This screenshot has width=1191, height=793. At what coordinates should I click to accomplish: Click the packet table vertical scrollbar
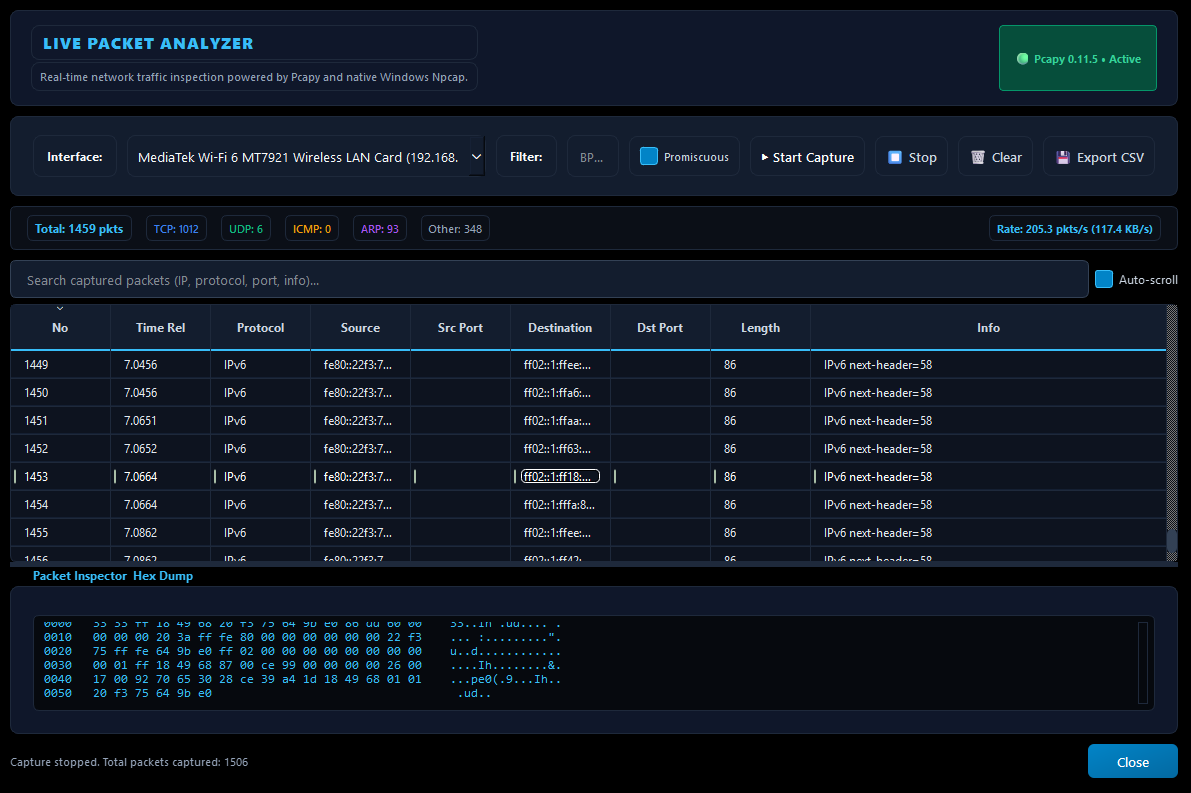pyautogui.click(x=1171, y=433)
